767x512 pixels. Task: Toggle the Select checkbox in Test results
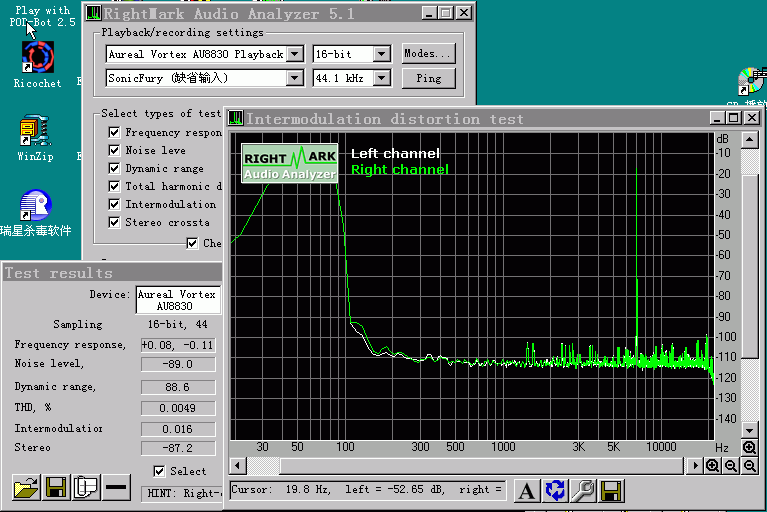point(159,471)
